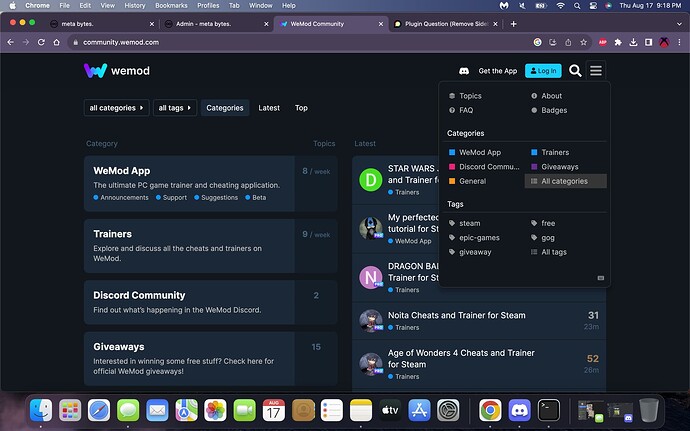Reload the page with the refresh icon
Screen dimensions: 690x431
pyautogui.click(x=41, y=42)
